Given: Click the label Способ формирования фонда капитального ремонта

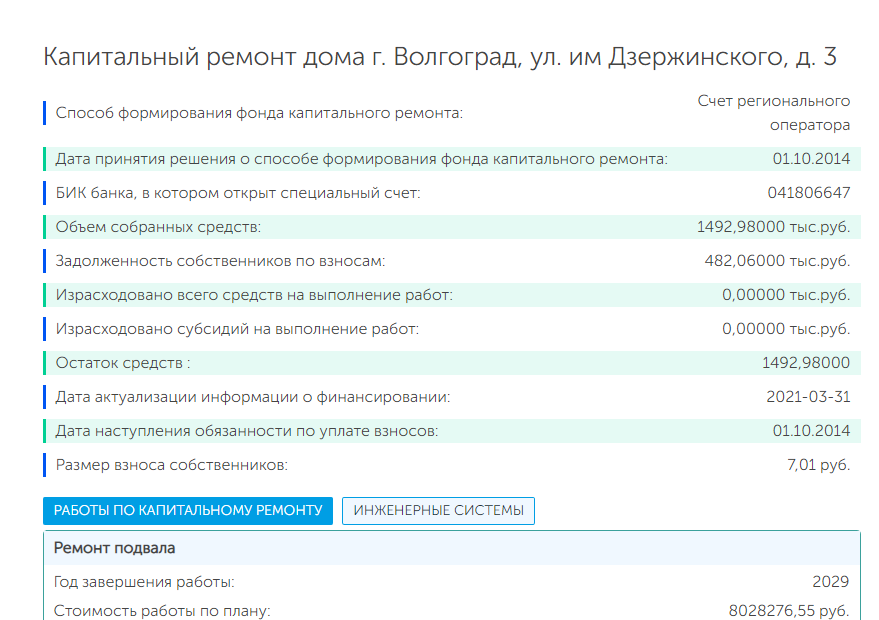Looking at the screenshot, I should click(x=259, y=113).
